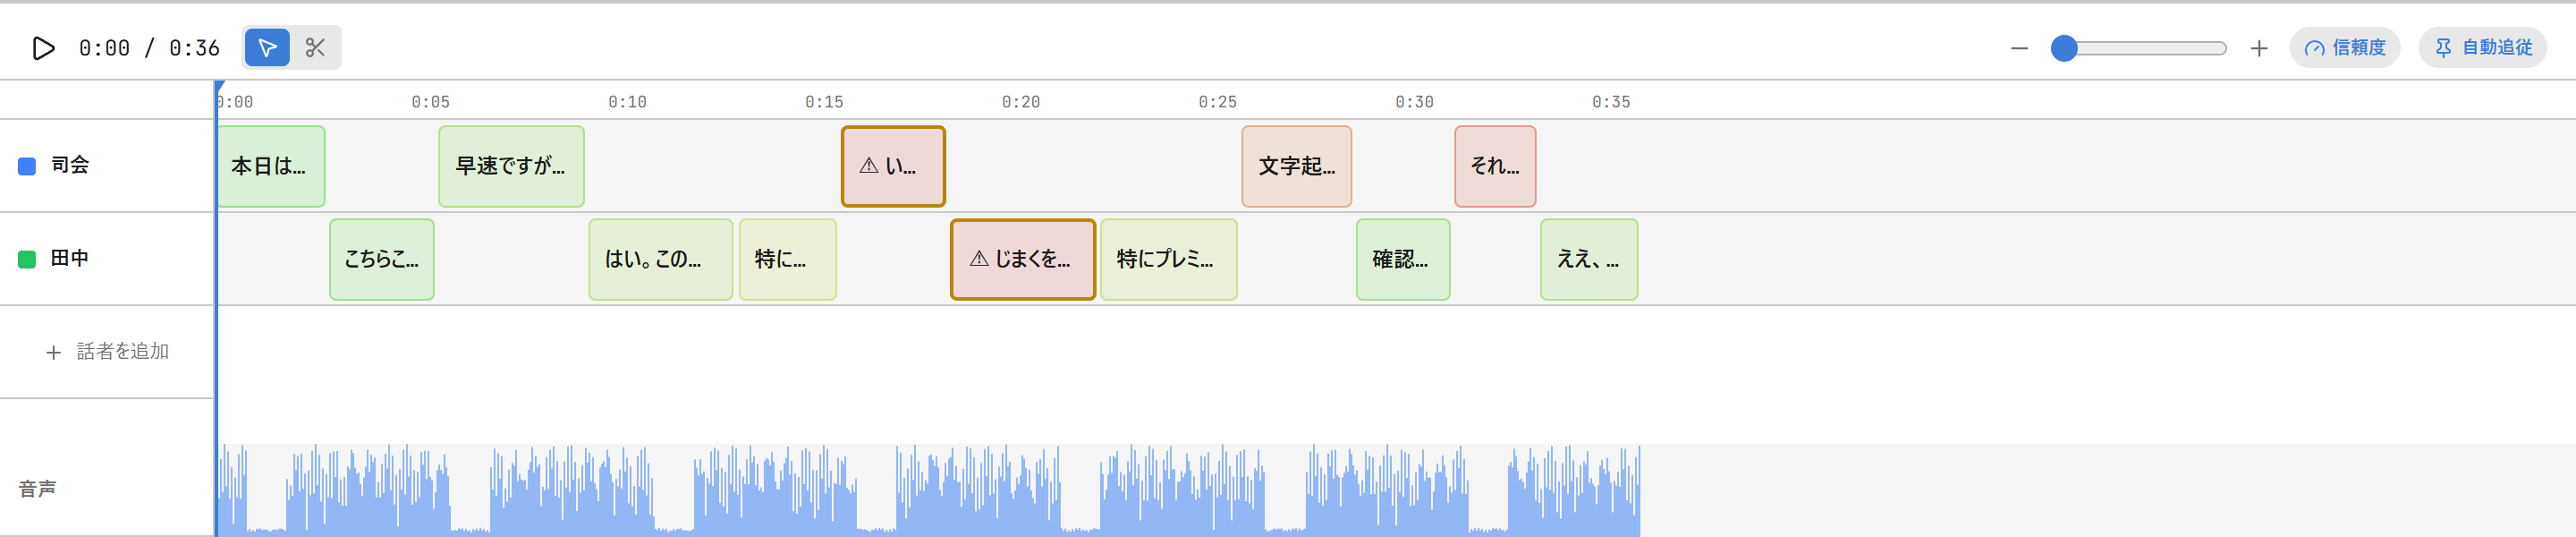Viewport: 2576px width, 537px height.
Task: Click the 0:15 mark on the ruler
Action: pos(825,102)
